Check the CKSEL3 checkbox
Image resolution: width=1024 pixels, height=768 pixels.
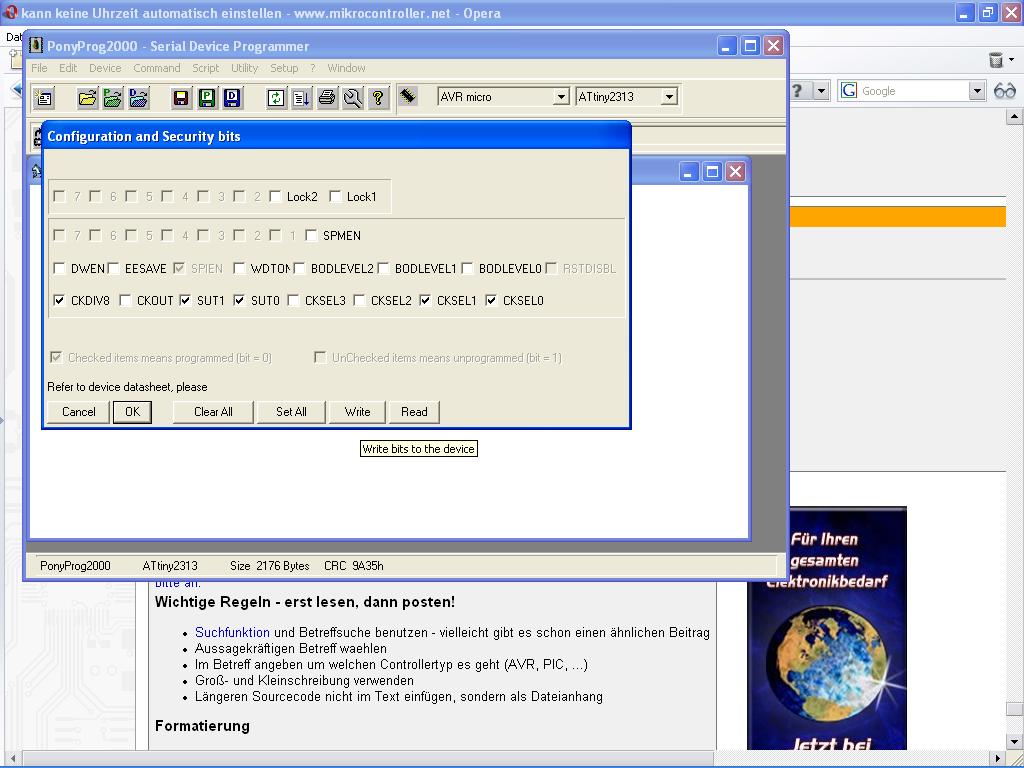point(293,300)
